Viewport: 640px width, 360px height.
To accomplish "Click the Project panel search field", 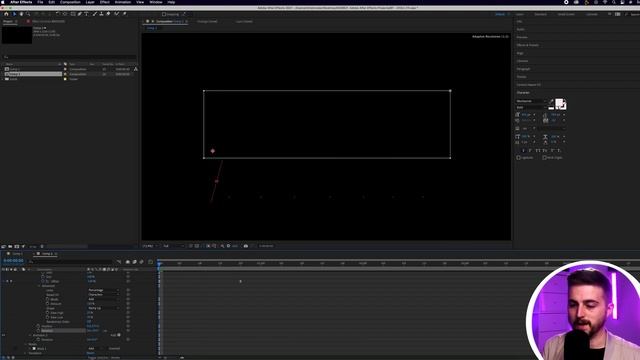I will point(69,57).
